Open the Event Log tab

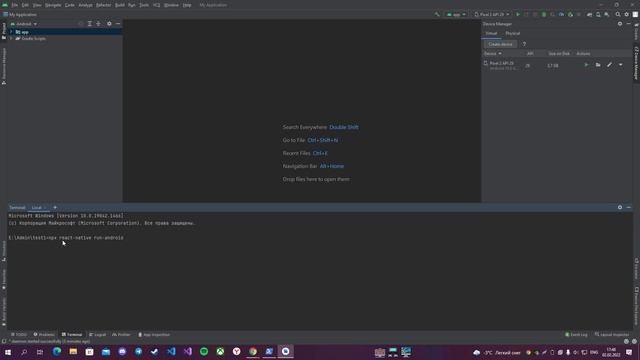coord(576,335)
